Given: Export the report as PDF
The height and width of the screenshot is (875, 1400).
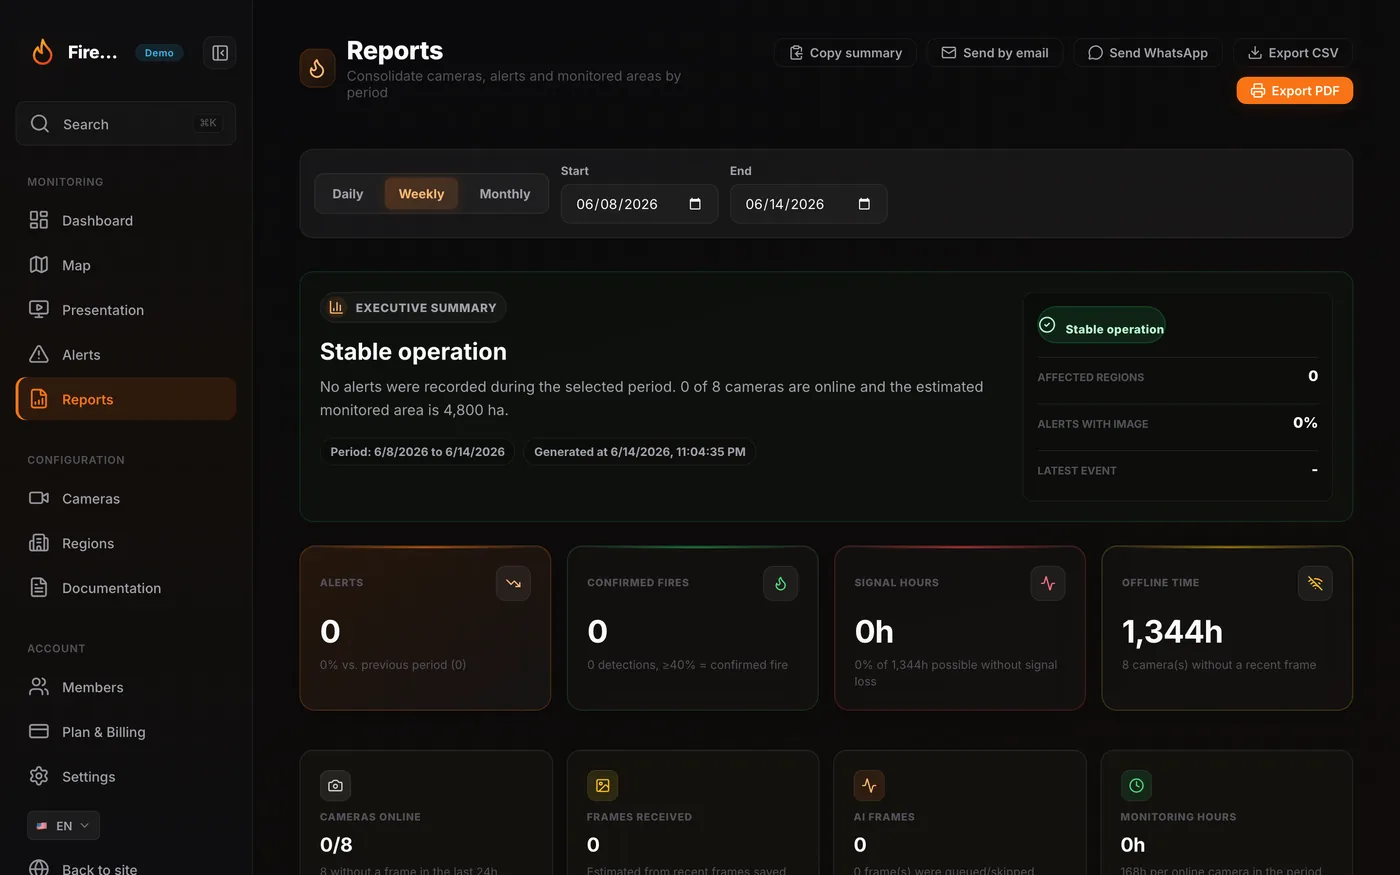Looking at the screenshot, I should click(1294, 91).
